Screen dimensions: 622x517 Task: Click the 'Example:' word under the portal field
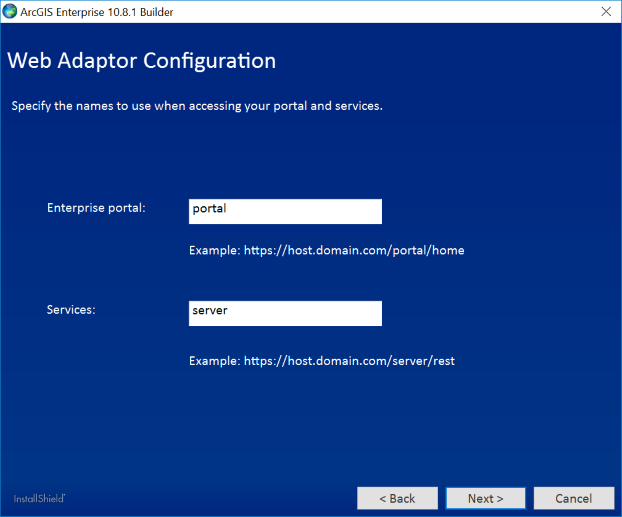click(x=214, y=250)
